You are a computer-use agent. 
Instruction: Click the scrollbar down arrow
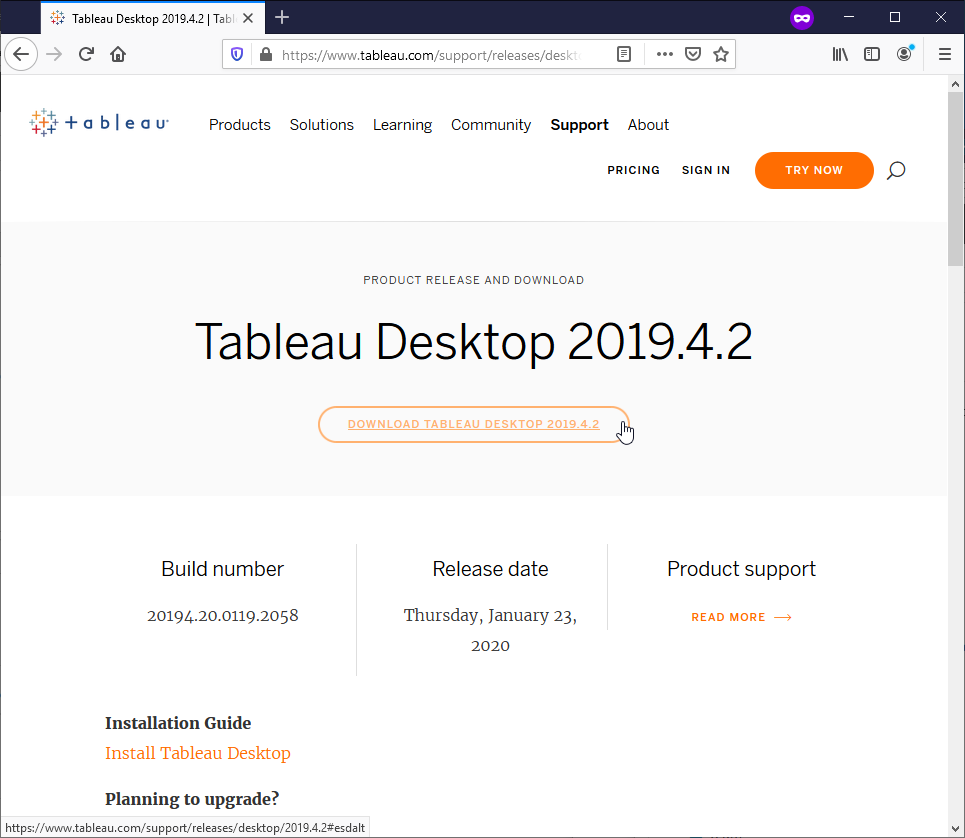pos(955,829)
